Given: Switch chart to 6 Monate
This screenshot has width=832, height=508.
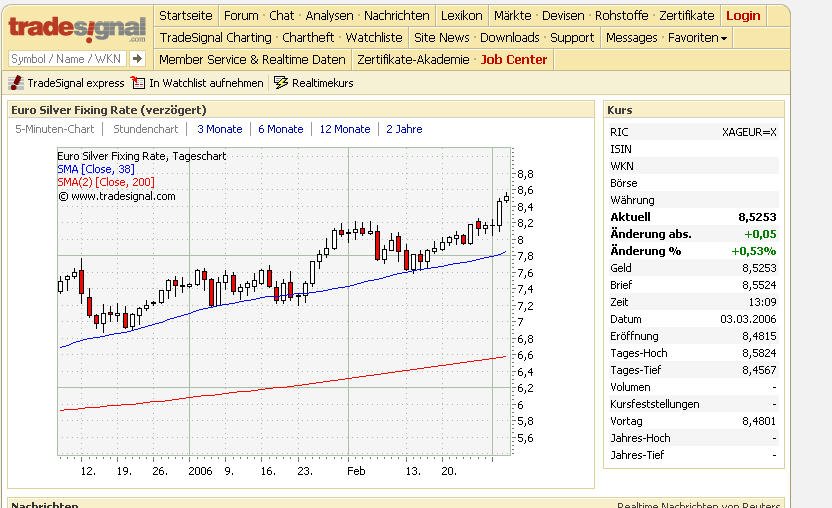Looking at the screenshot, I should coord(280,129).
